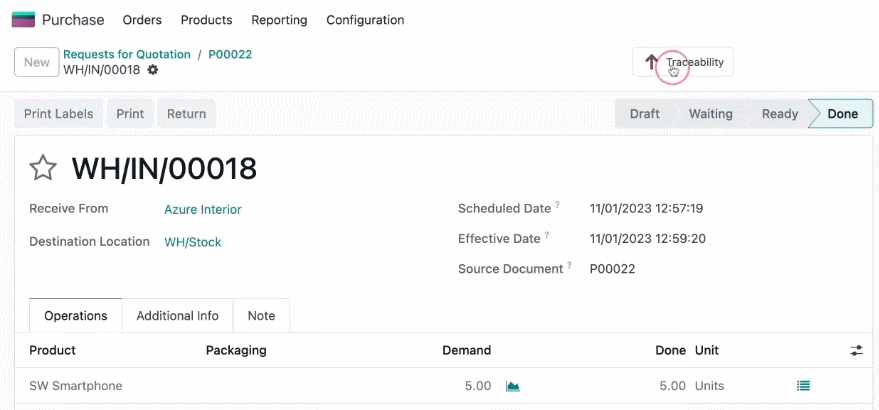This screenshot has height=410, width=879.
Task: Select the Ready status stage
Action: tap(779, 114)
